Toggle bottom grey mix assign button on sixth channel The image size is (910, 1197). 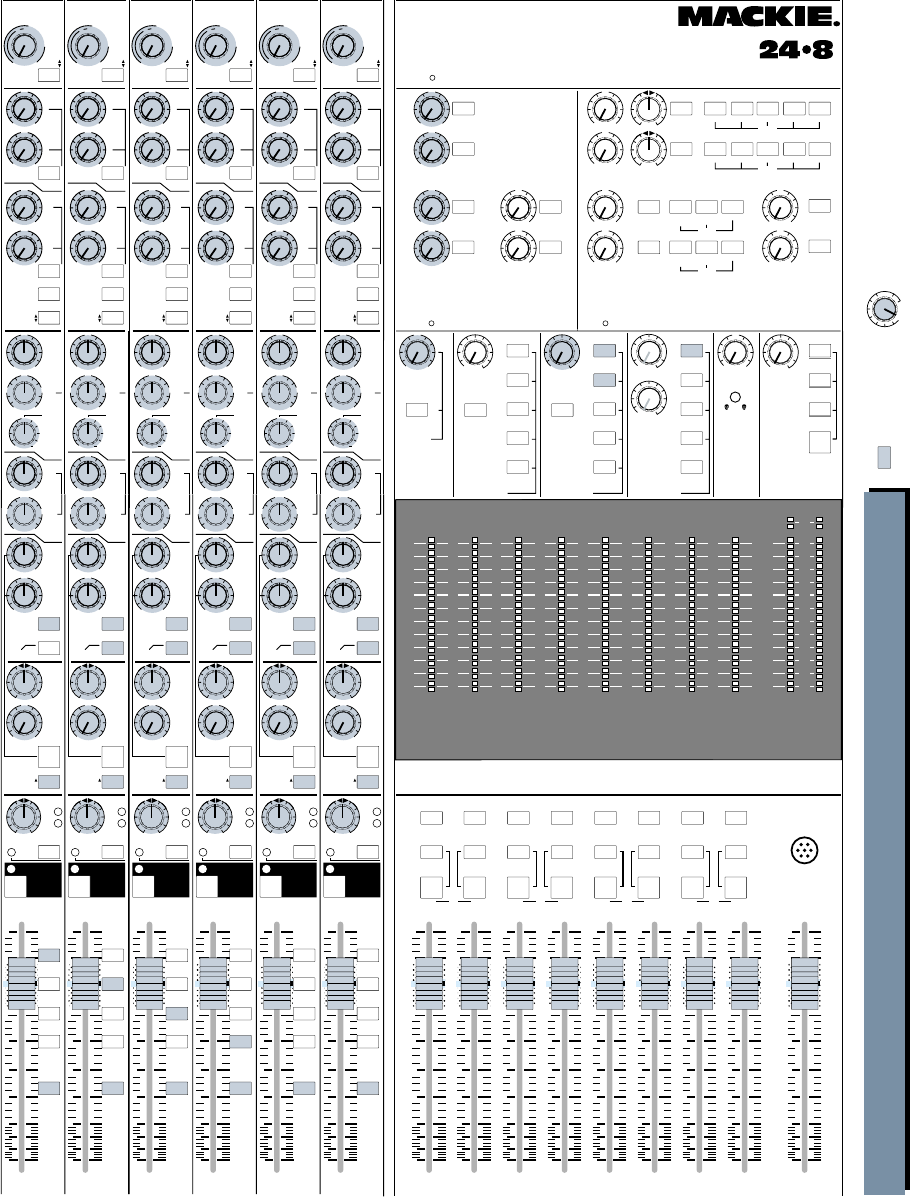coord(368,1088)
